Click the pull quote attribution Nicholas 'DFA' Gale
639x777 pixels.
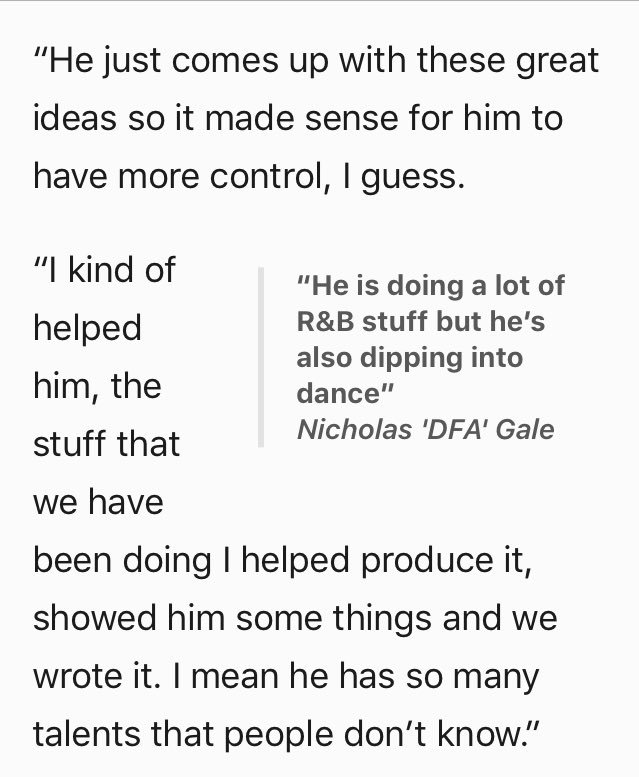tap(425, 431)
